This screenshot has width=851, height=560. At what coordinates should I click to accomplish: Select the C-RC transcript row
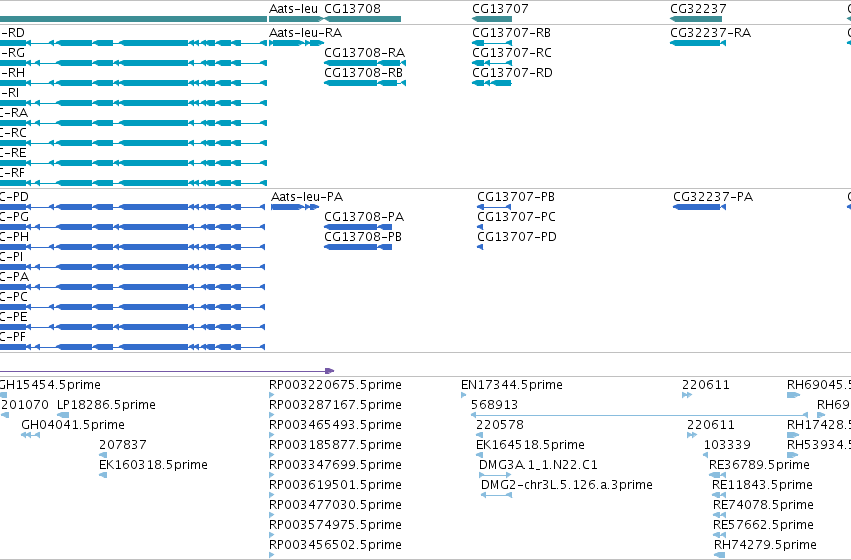point(133,143)
